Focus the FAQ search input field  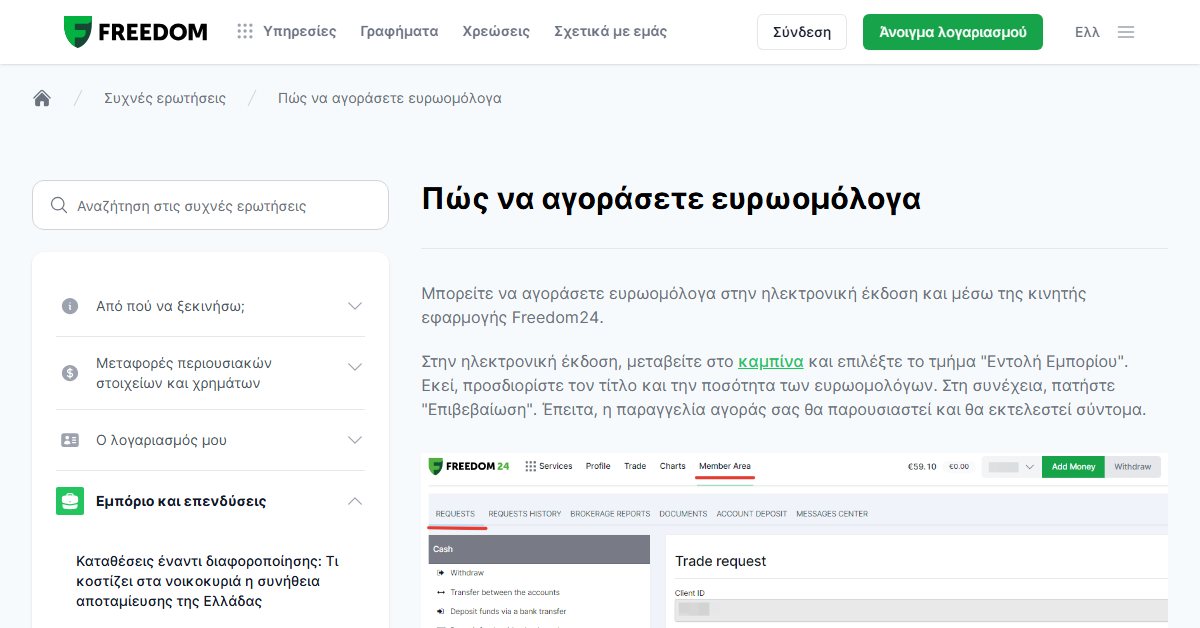[x=210, y=206]
